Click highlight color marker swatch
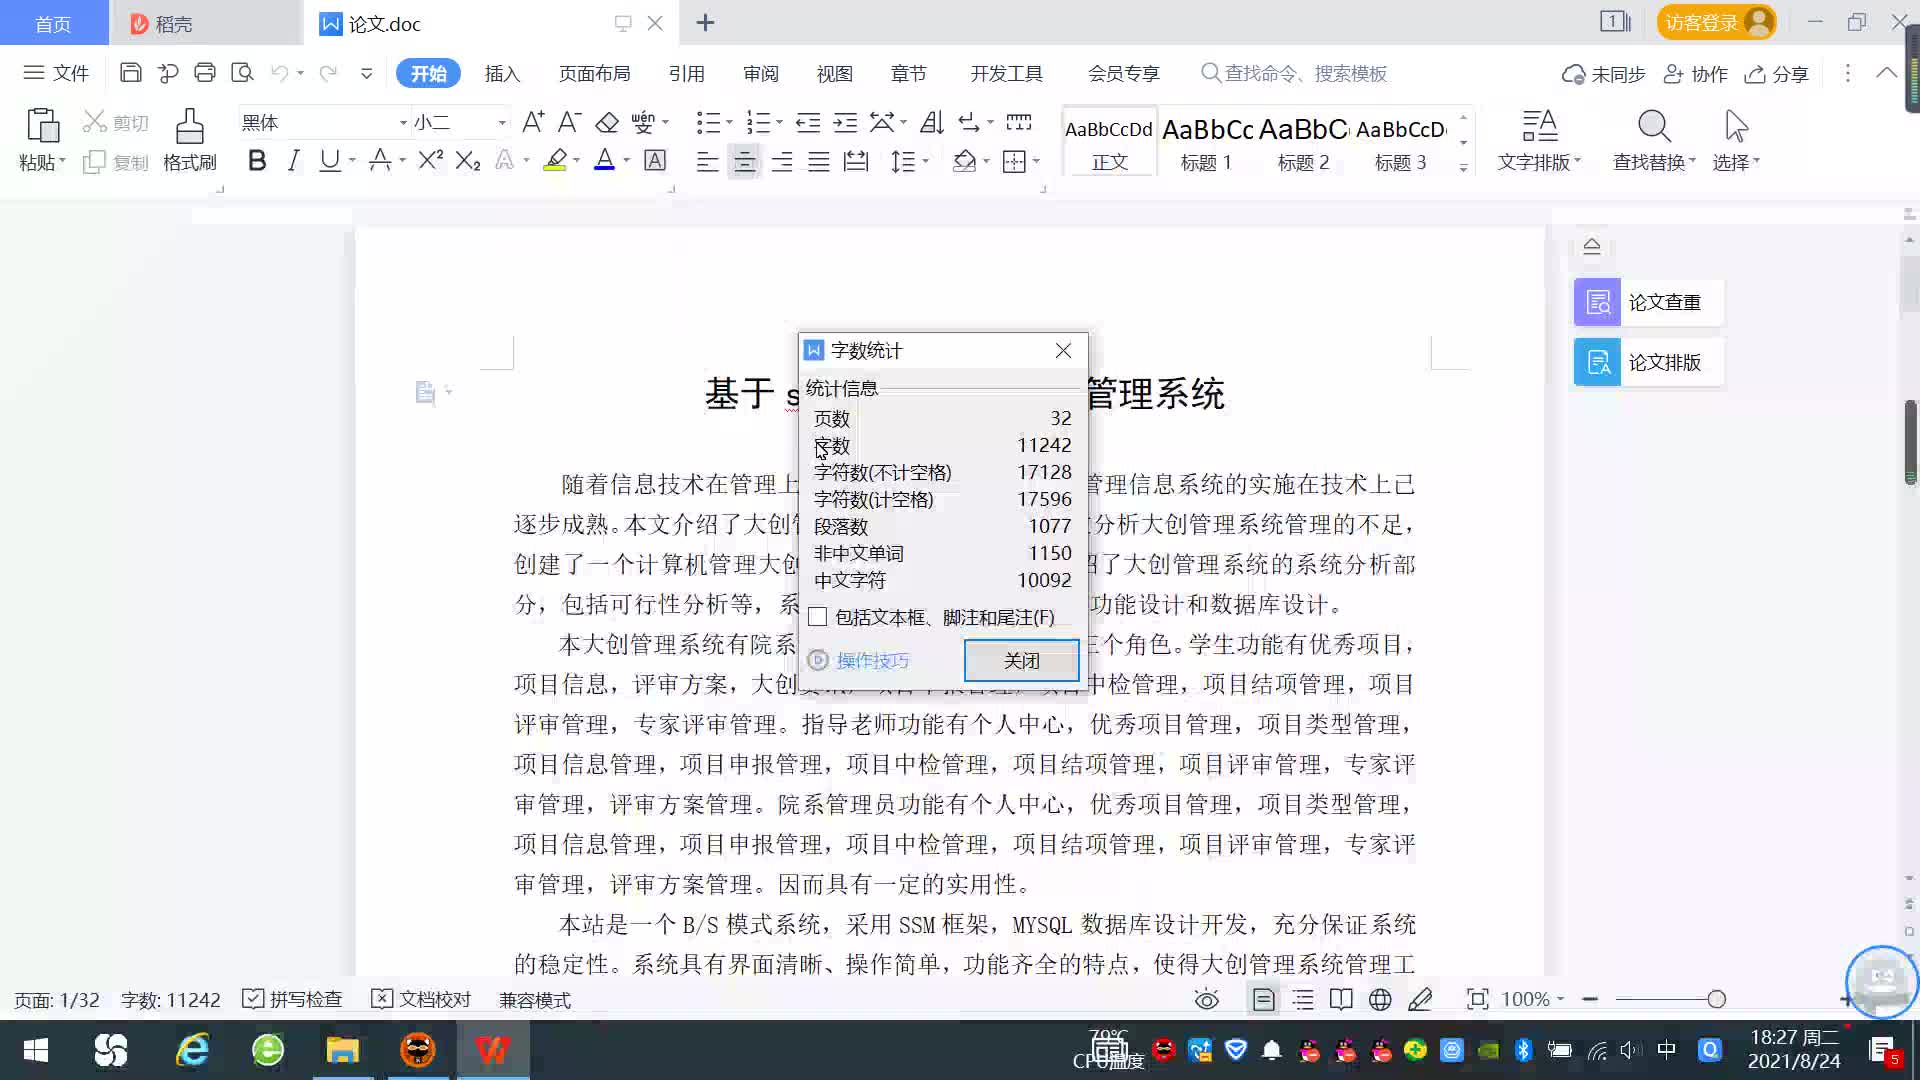The height and width of the screenshot is (1080, 1920). point(555,160)
